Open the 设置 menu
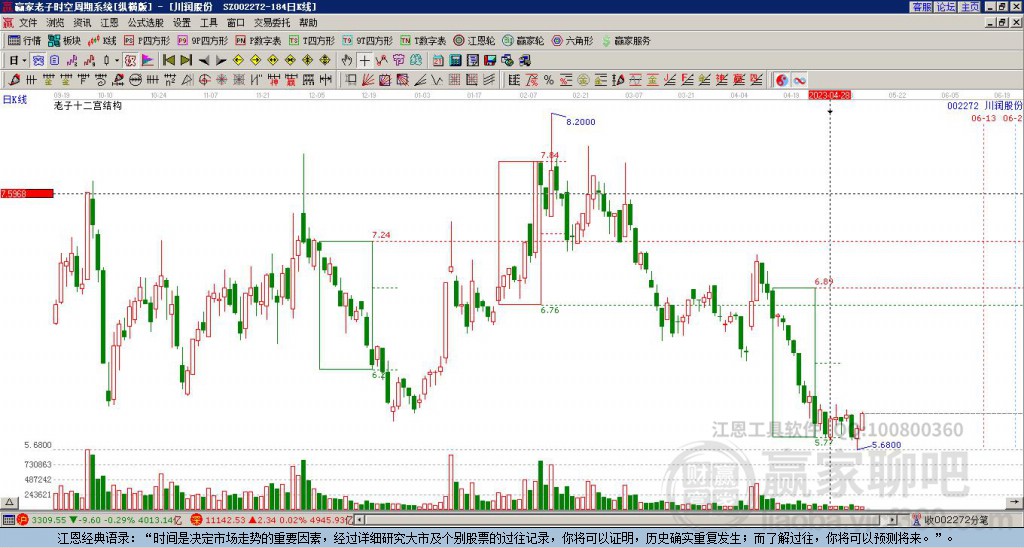 coord(182,23)
